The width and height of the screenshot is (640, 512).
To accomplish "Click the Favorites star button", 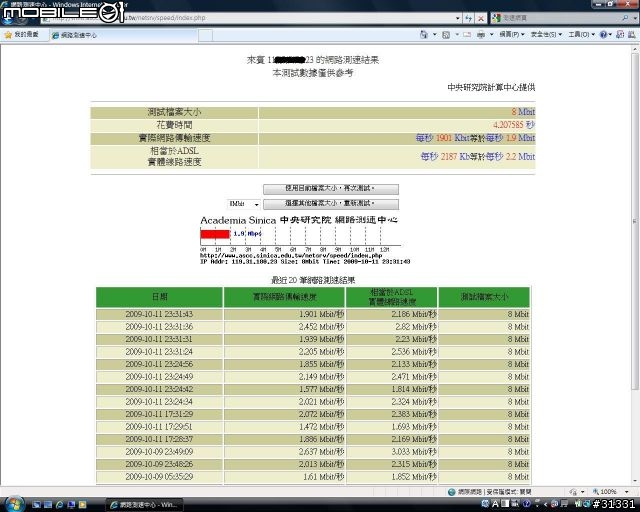I will point(21,35).
